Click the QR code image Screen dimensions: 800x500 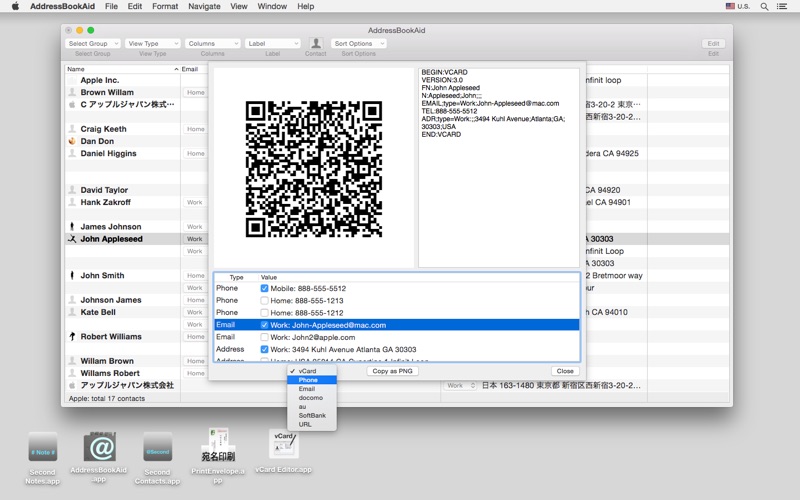pyautogui.click(x=314, y=168)
